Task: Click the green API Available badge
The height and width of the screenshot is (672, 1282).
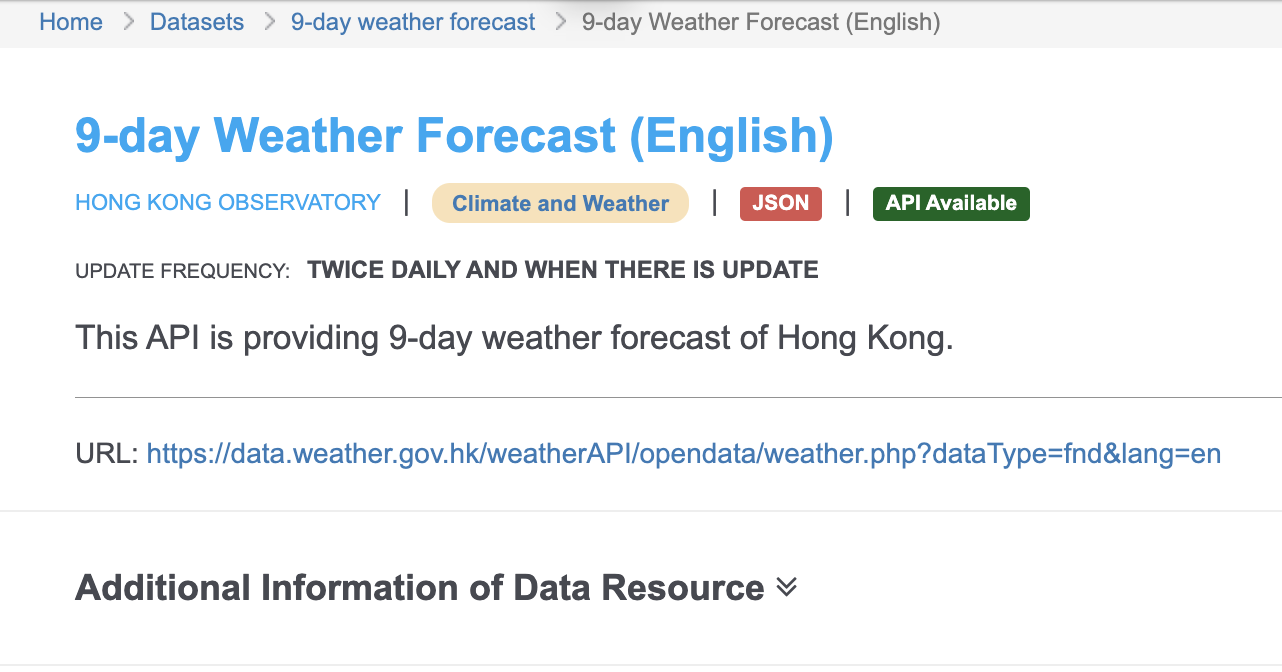Action: pyautogui.click(x=951, y=203)
